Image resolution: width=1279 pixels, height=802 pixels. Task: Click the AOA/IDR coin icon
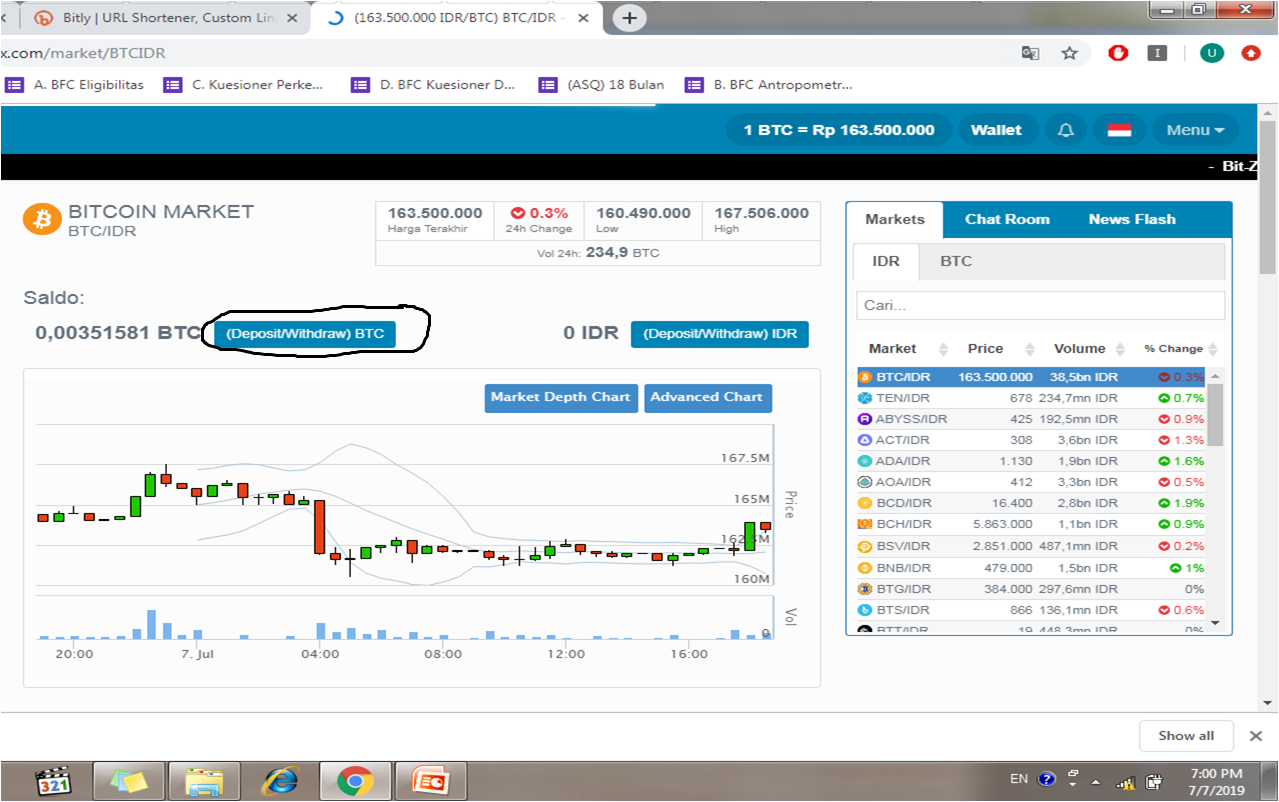tap(865, 482)
